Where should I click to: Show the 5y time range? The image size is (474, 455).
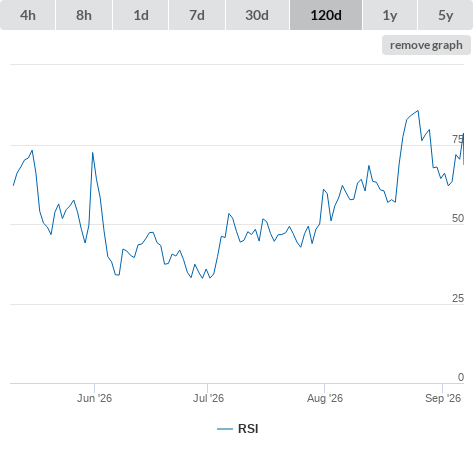click(445, 15)
